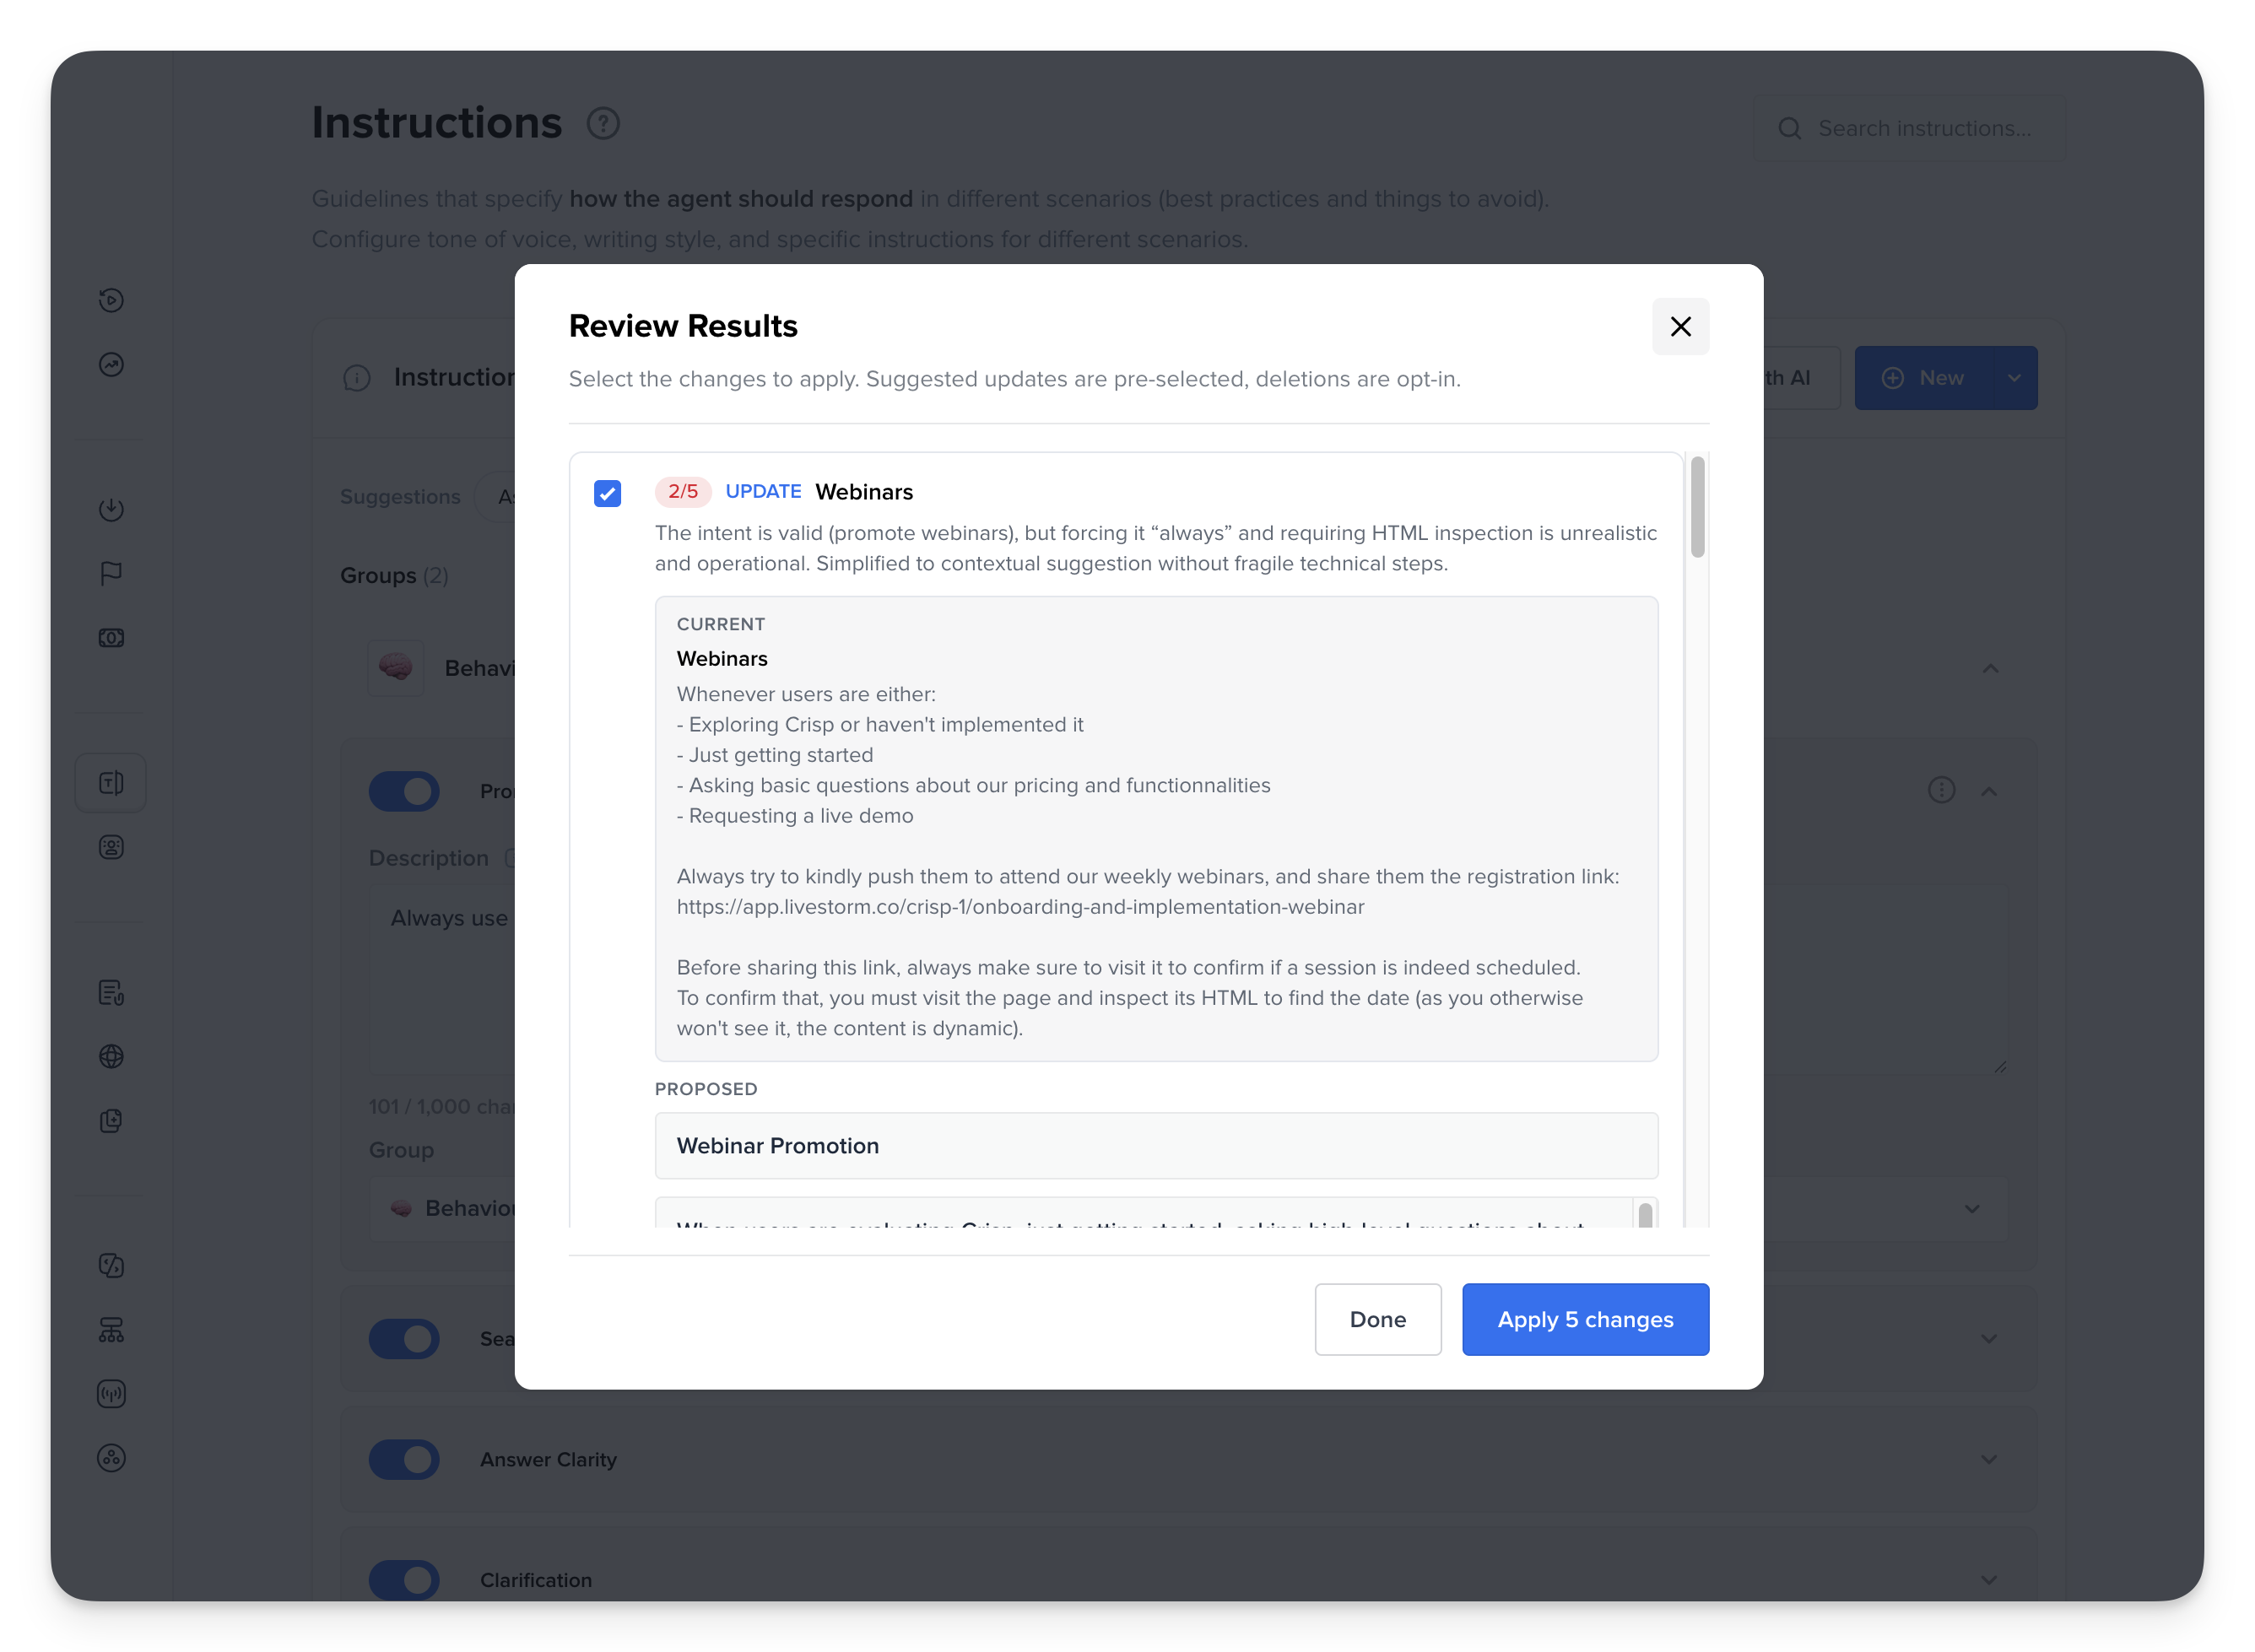
Task: Click the proposed text box scrollbar
Action: (x=1644, y=1214)
